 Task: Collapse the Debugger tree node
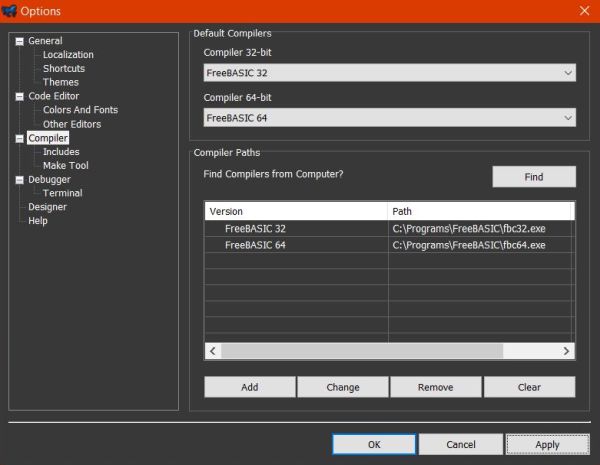point(20,180)
